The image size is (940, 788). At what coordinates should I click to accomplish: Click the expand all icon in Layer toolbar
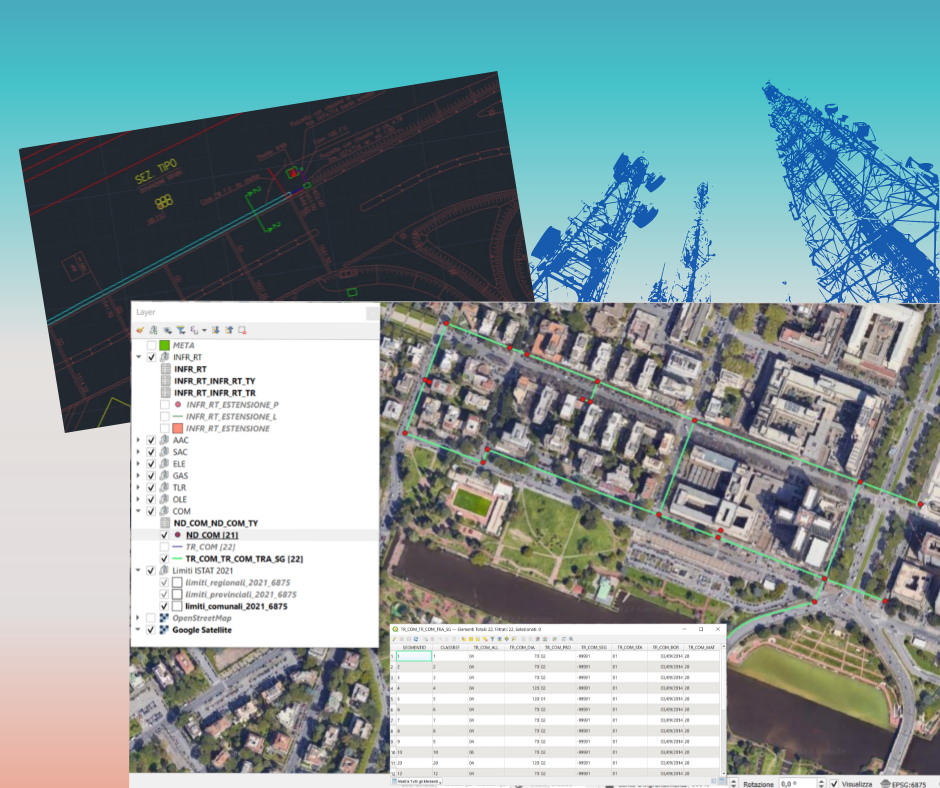(x=216, y=329)
